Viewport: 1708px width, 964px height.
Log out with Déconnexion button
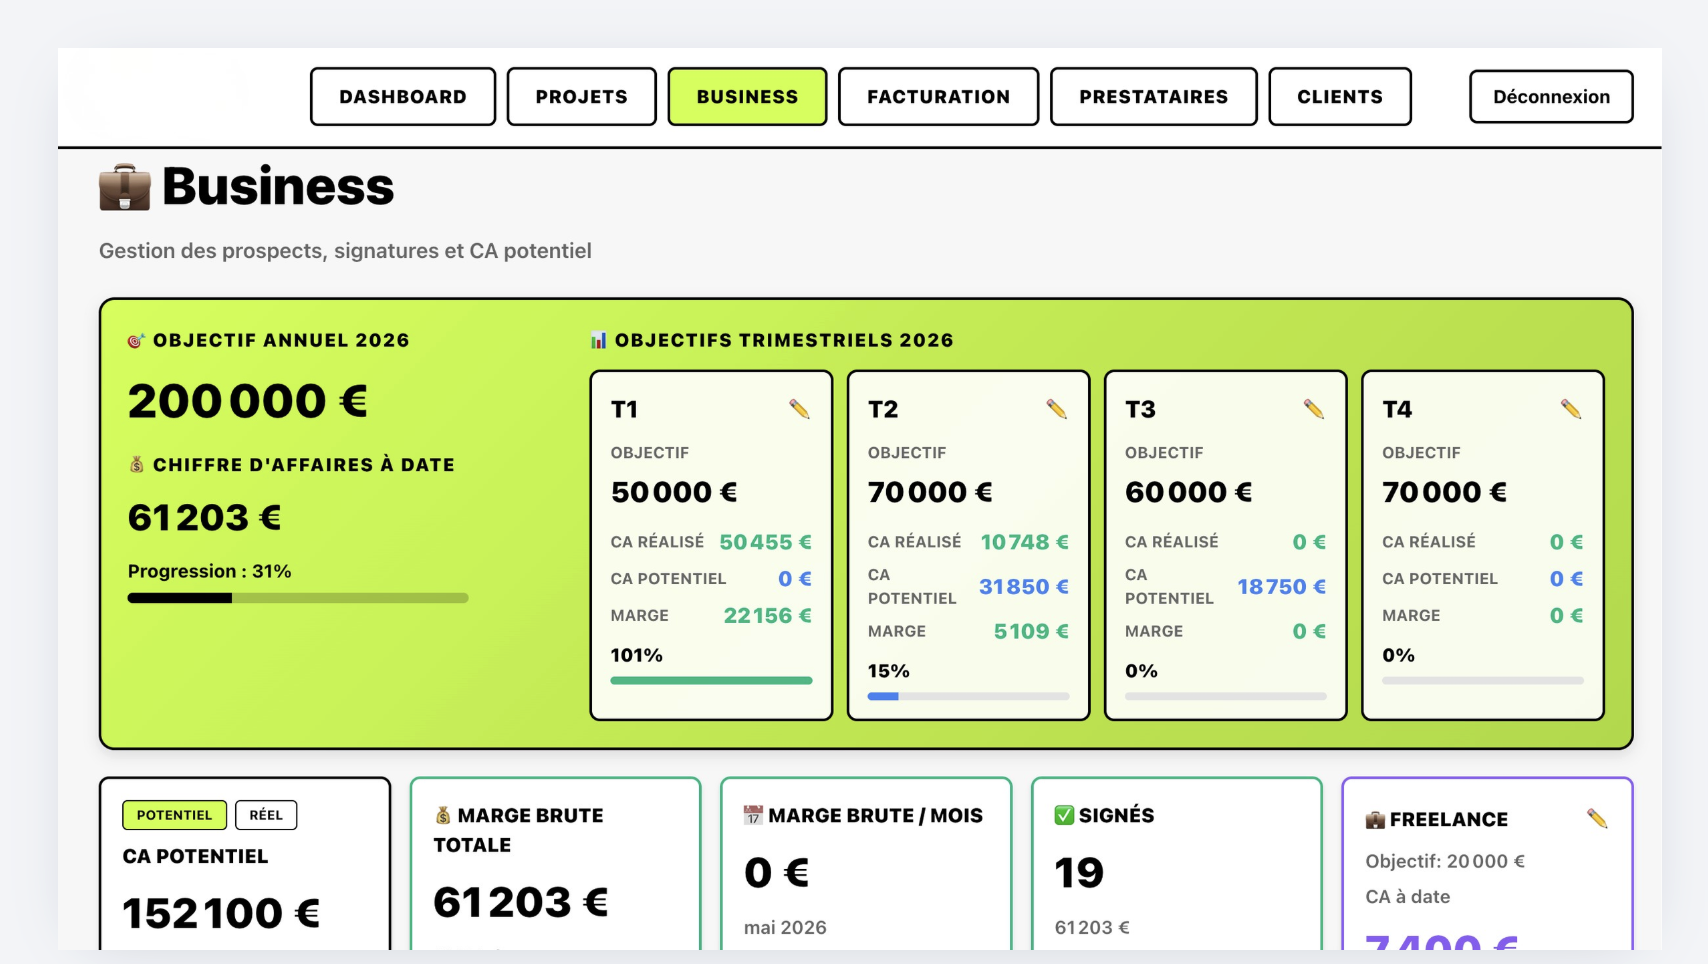(1552, 97)
